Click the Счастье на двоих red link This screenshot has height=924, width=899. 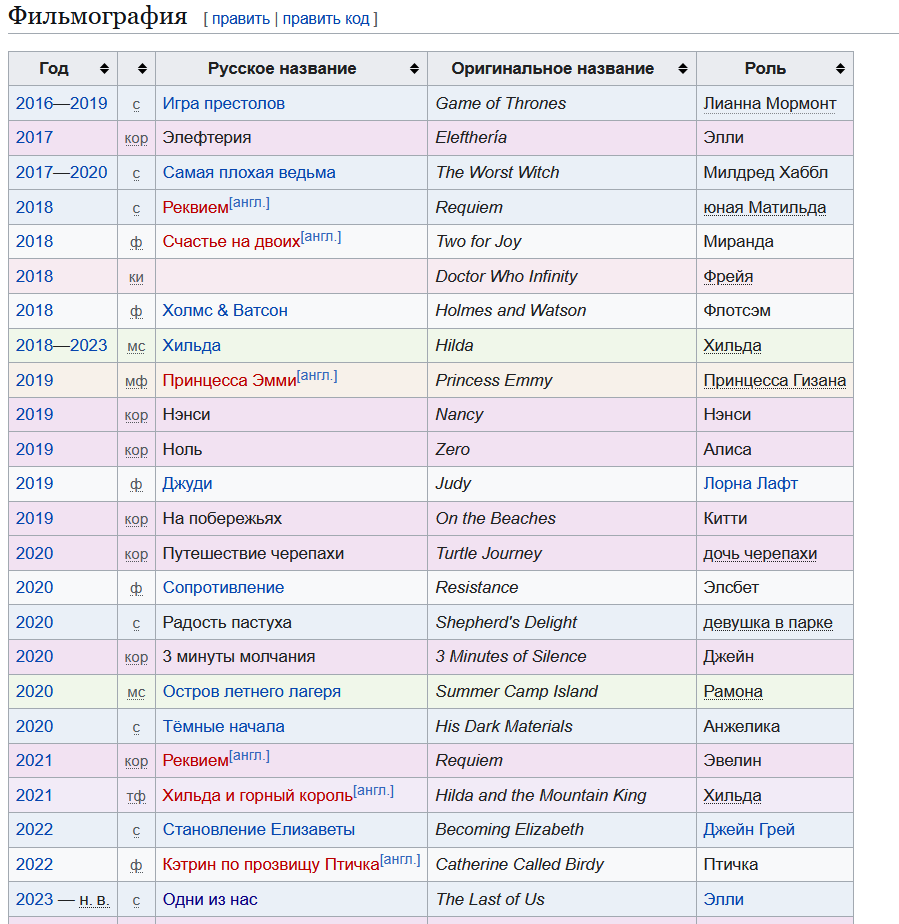click(231, 242)
